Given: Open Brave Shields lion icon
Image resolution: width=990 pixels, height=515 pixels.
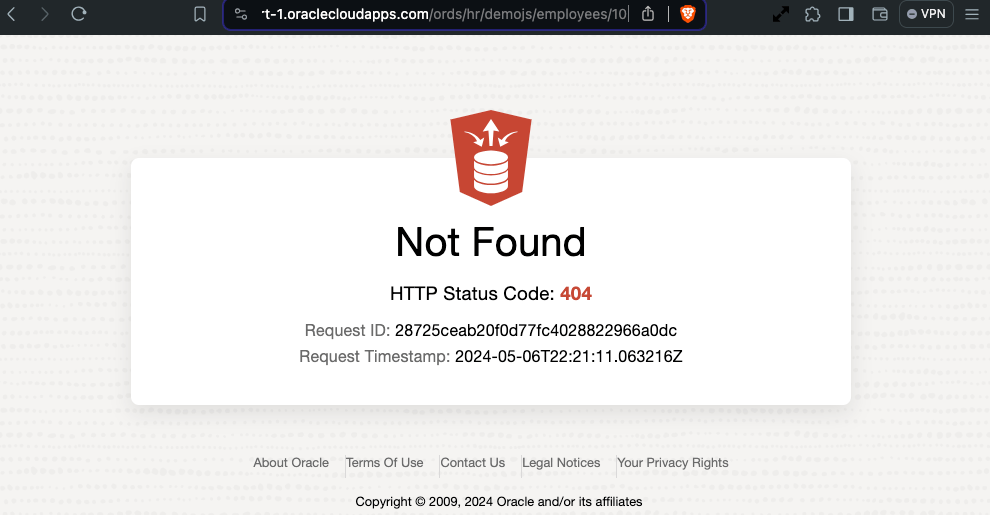Looking at the screenshot, I should 688,14.
